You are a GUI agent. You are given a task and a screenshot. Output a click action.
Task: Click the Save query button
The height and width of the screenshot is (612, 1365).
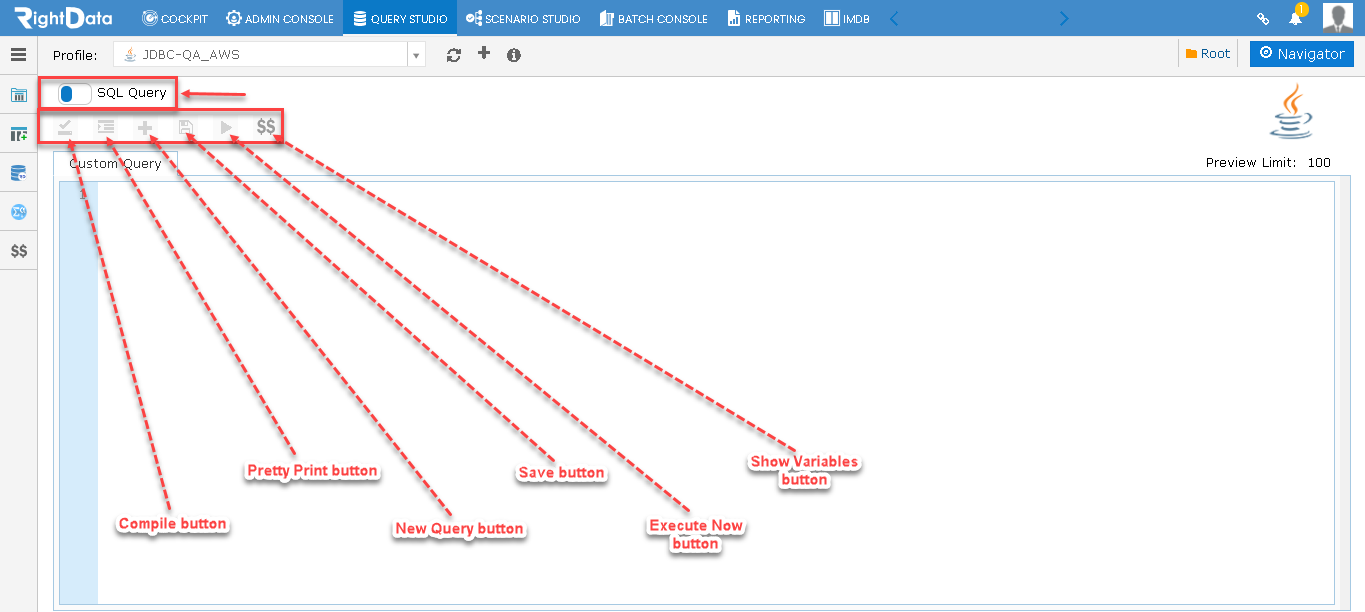coord(186,127)
